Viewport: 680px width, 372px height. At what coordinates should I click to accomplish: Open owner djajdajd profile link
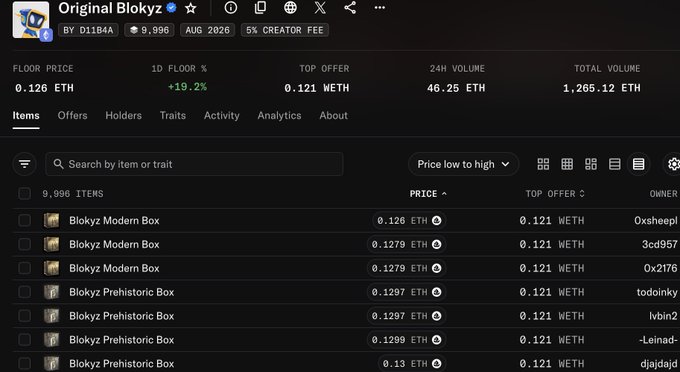(659, 363)
